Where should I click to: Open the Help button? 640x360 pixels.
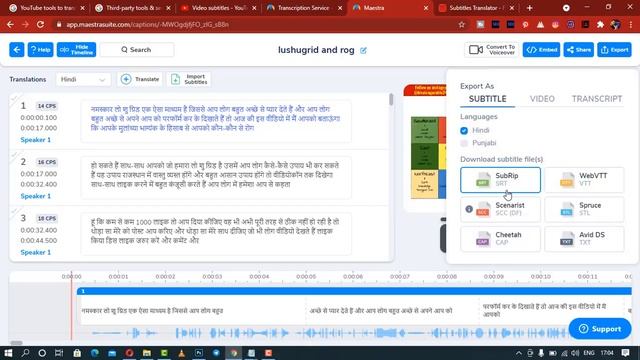(40, 50)
